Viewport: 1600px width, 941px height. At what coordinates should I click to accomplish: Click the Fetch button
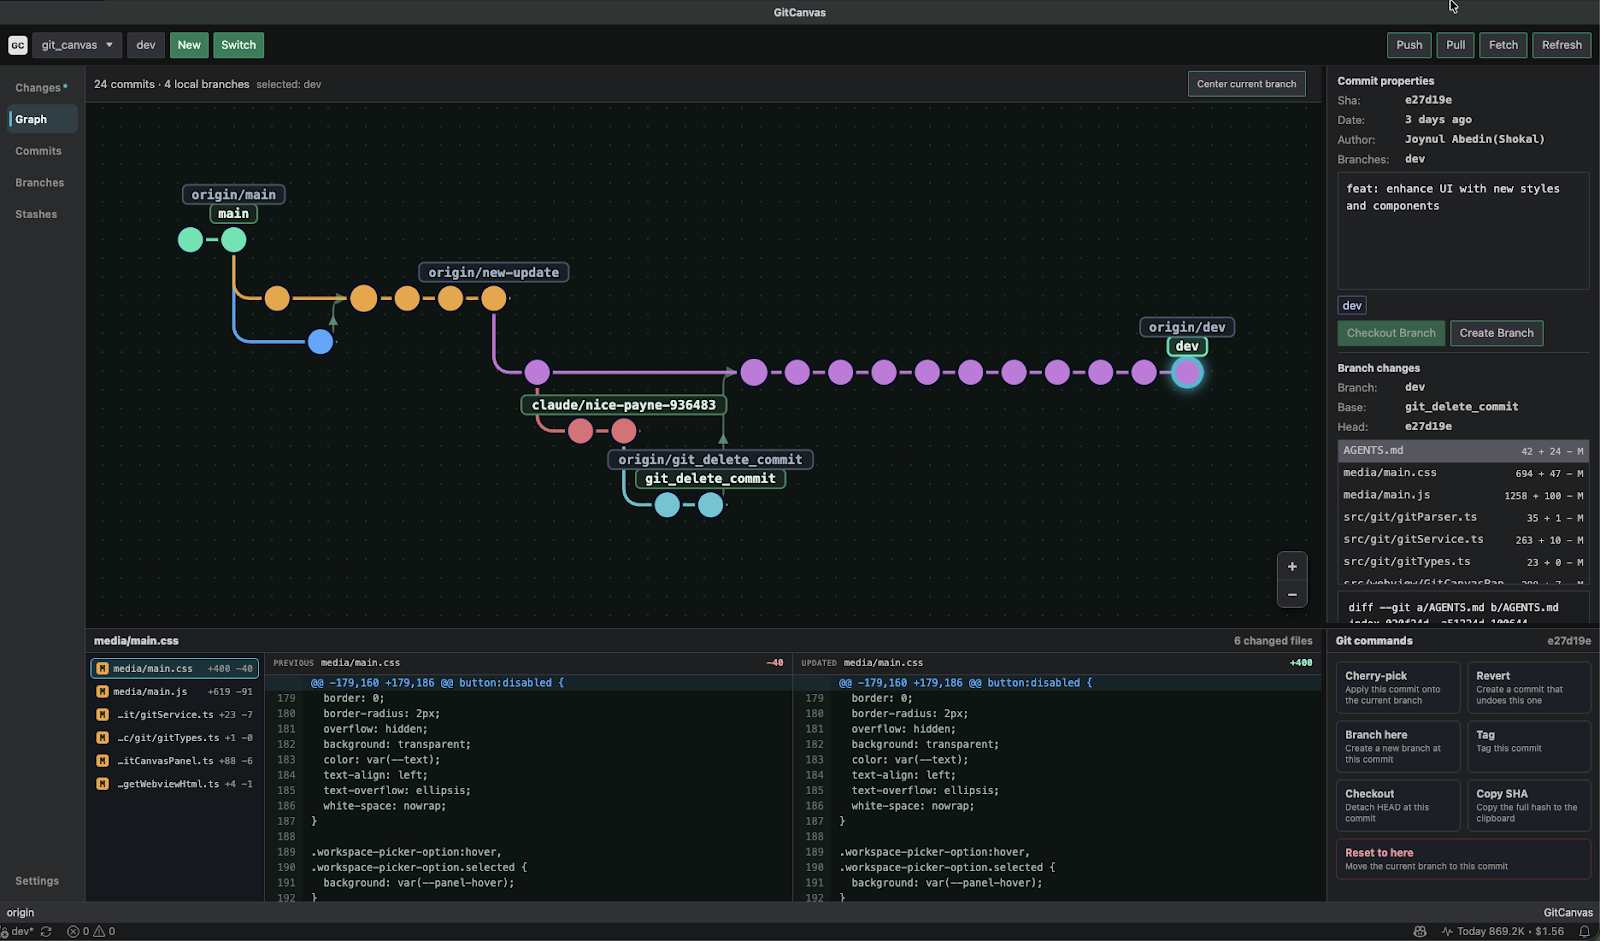(1503, 45)
